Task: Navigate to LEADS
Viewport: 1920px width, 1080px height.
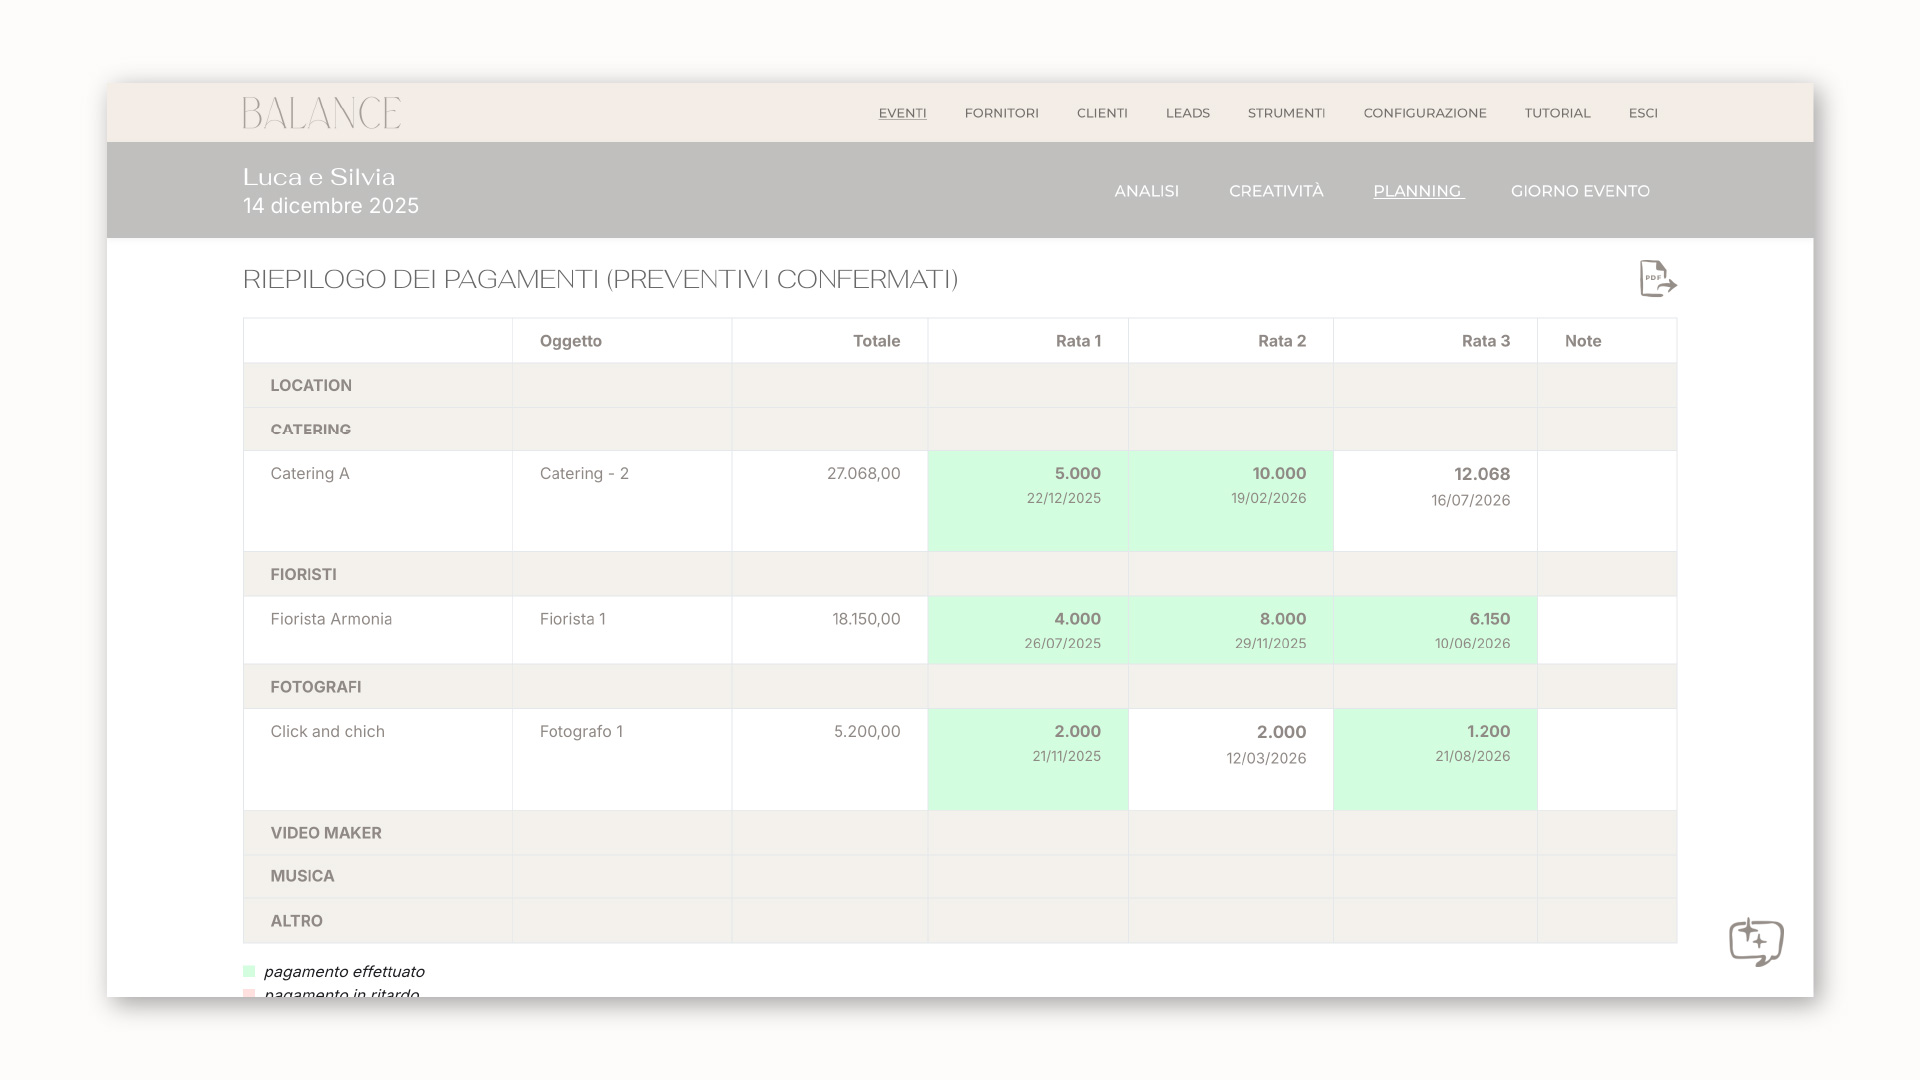Action: (1187, 113)
